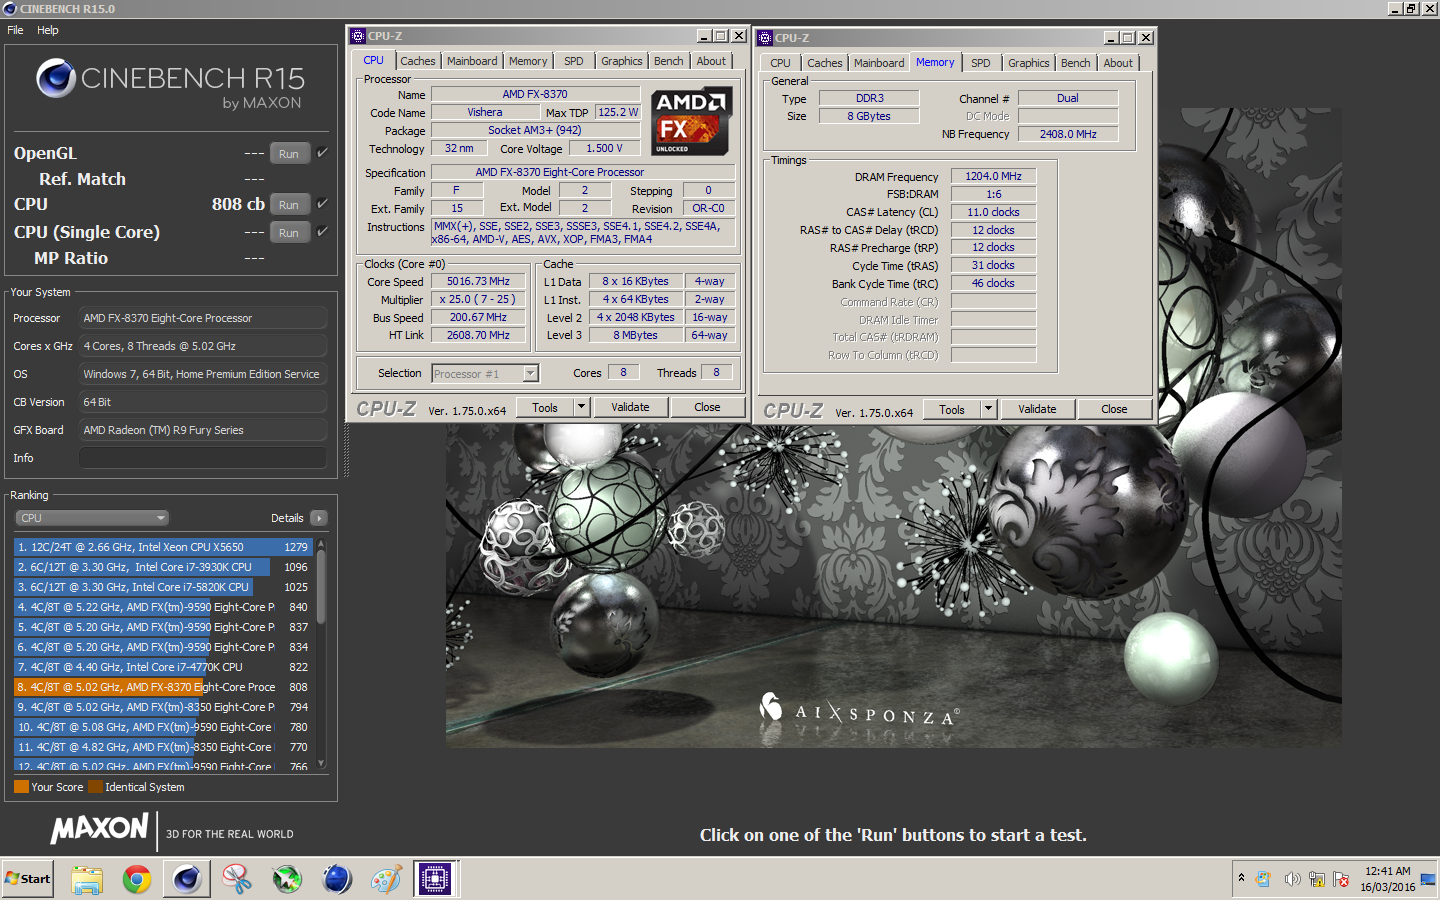Screen dimensions: 1440x900
Task: Toggle the CPU (Single Core) test checkbox
Action: pos(322,231)
